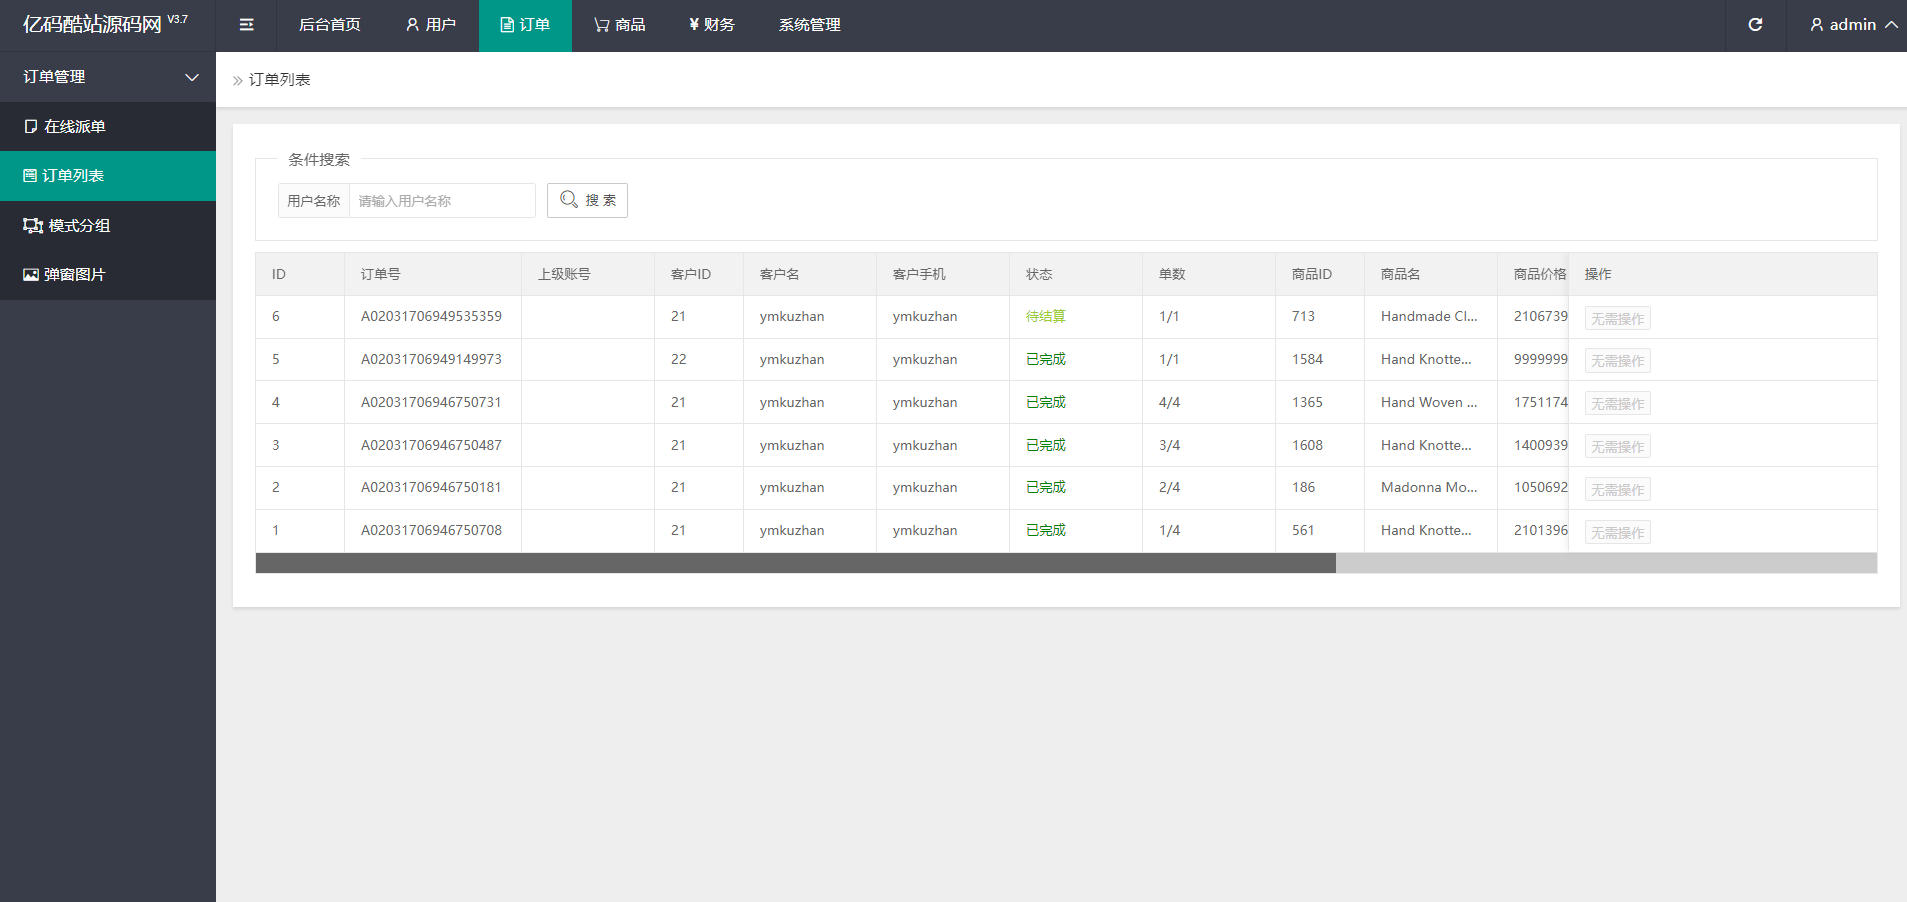Open the admin user menu
The height and width of the screenshot is (902, 1907).
1853,25
